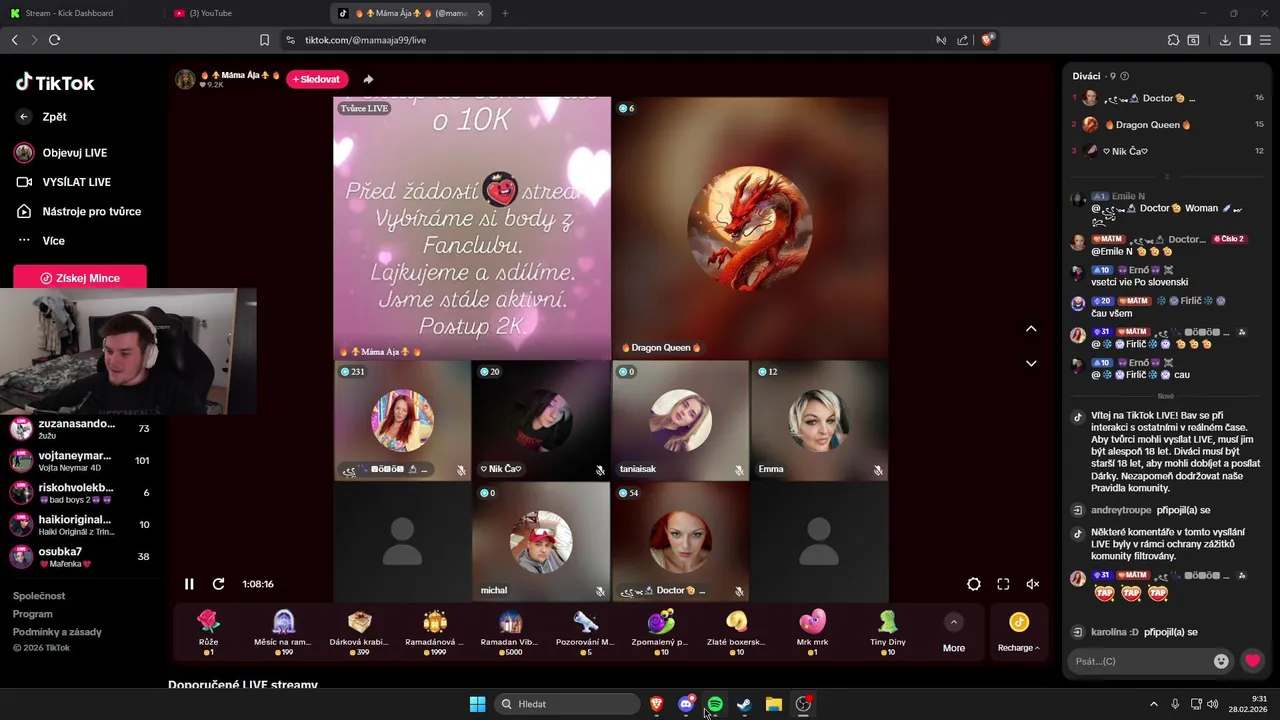This screenshot has width=1280, height=720.
Task: Send the Tiny Diny gift
Action: pyautogui.click(x=888, y=632)
